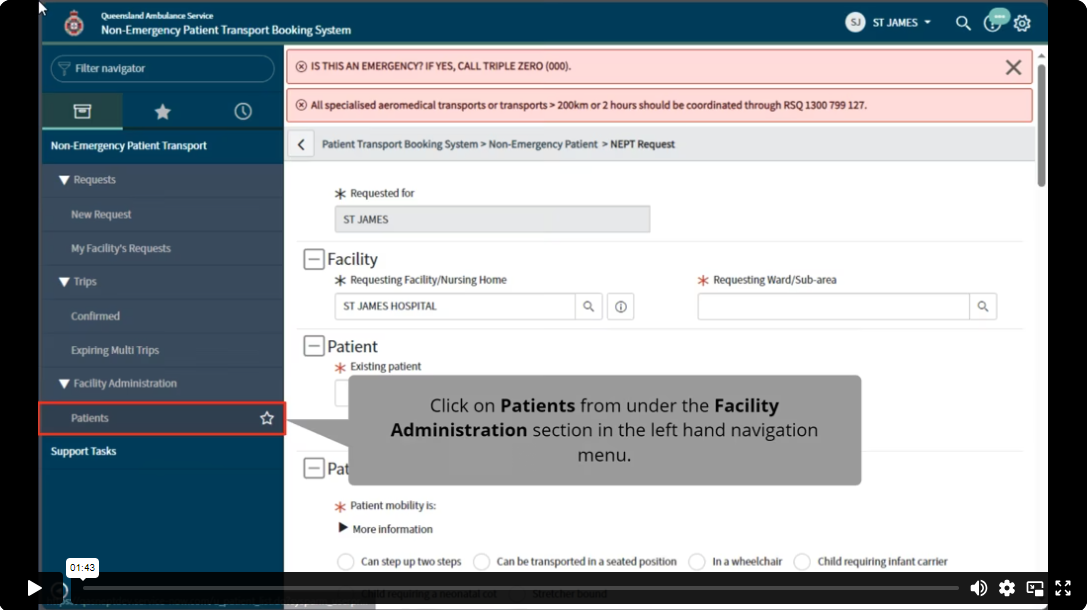Show info for Requesting Facility
The height and width of the screenshot is (610, 1087).
point(620,306)
